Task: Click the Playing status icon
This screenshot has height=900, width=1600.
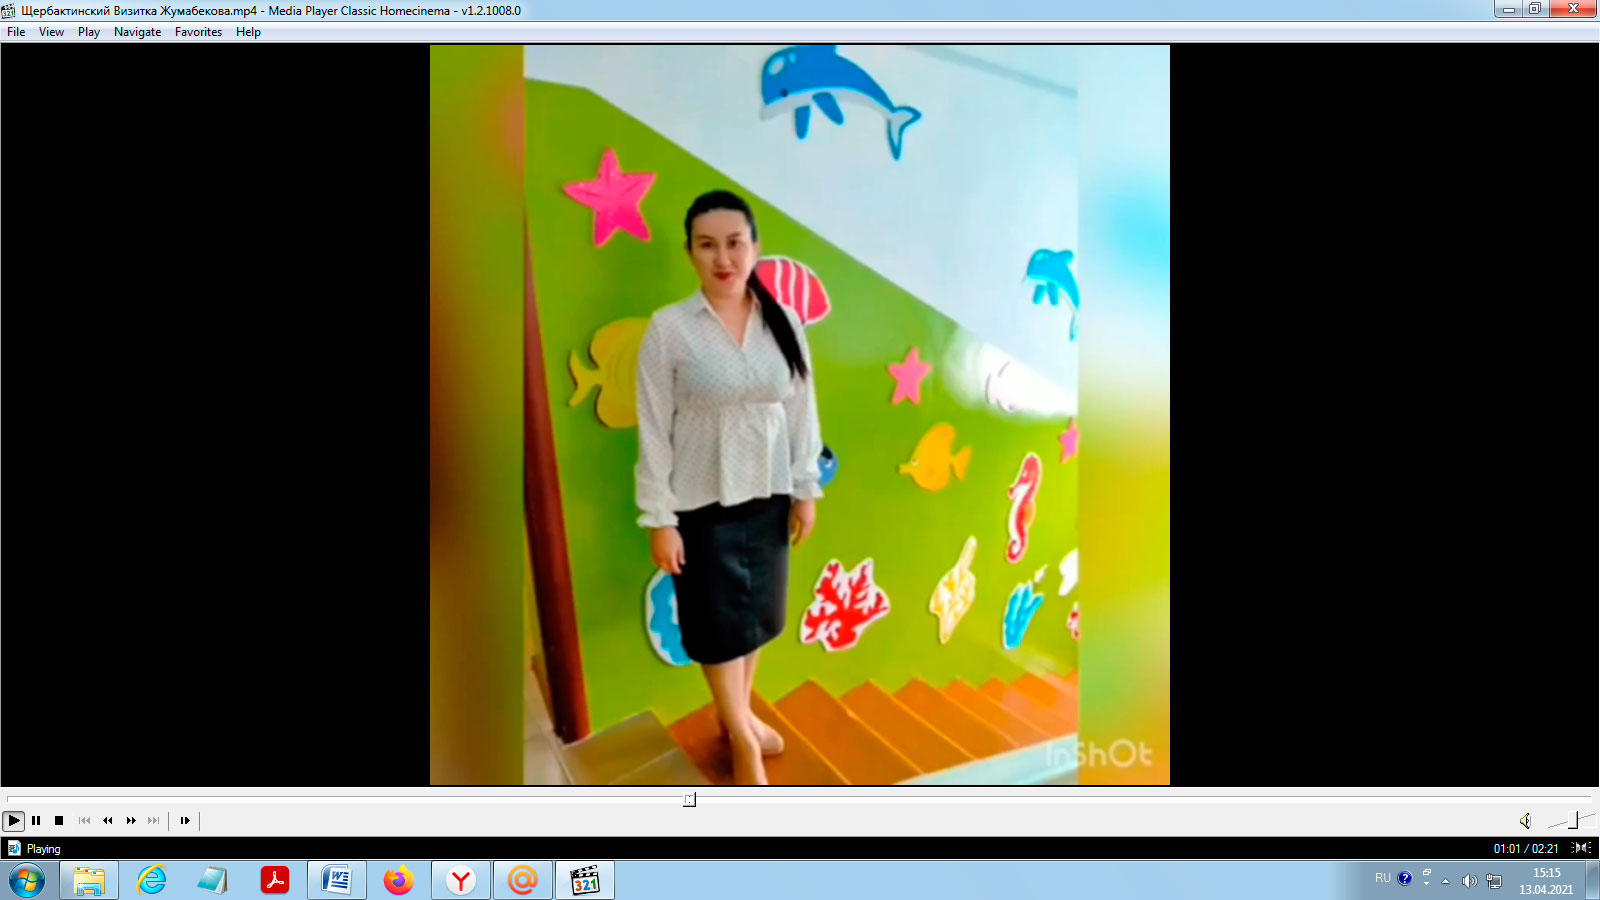Action: click(14, 848)
